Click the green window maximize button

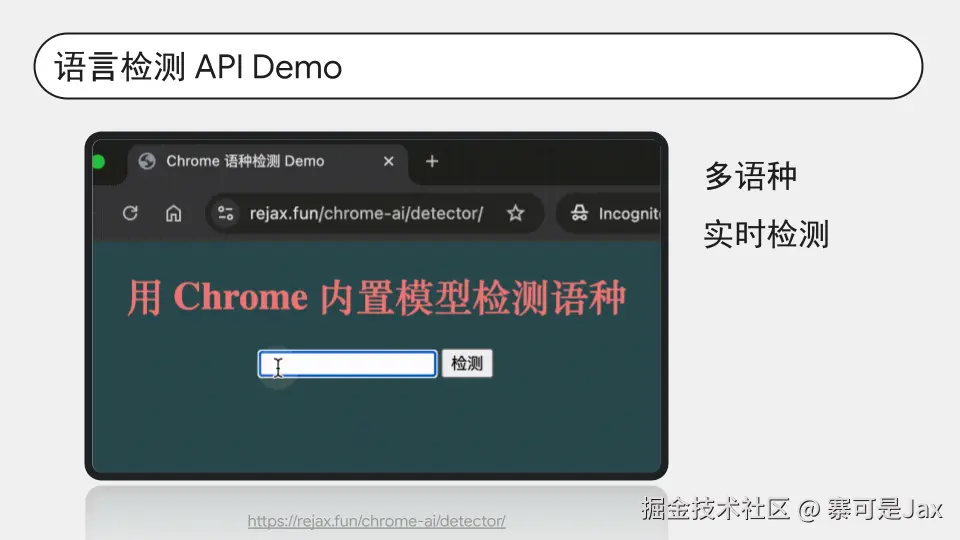pyautogui.click(x=98, y=162)
